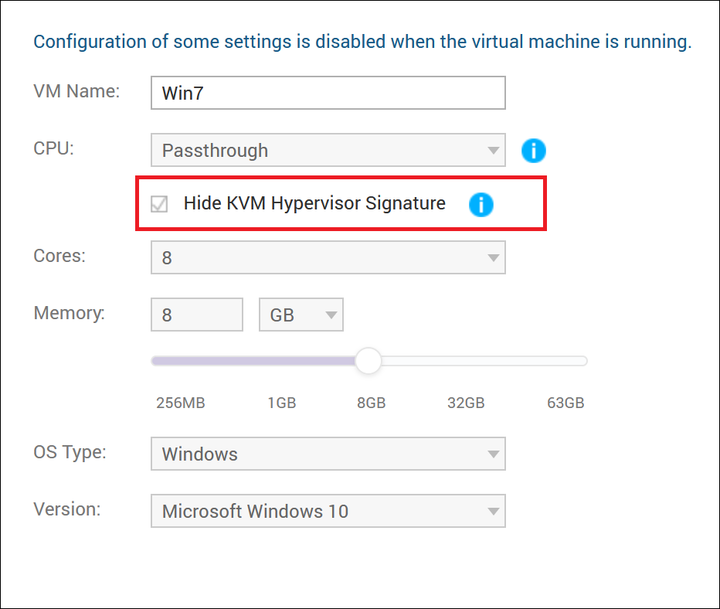Click the Hide KVM Hypervisor Signature label
Screen dimensions: 720x609
pos(315,203)
